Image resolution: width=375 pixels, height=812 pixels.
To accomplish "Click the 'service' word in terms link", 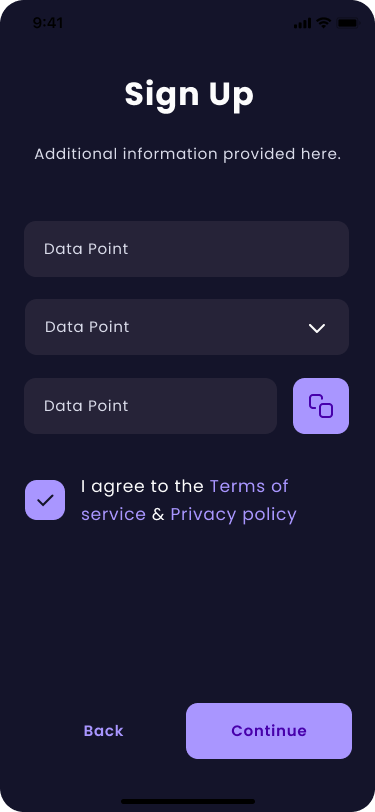I will click(x=113, y=515).
